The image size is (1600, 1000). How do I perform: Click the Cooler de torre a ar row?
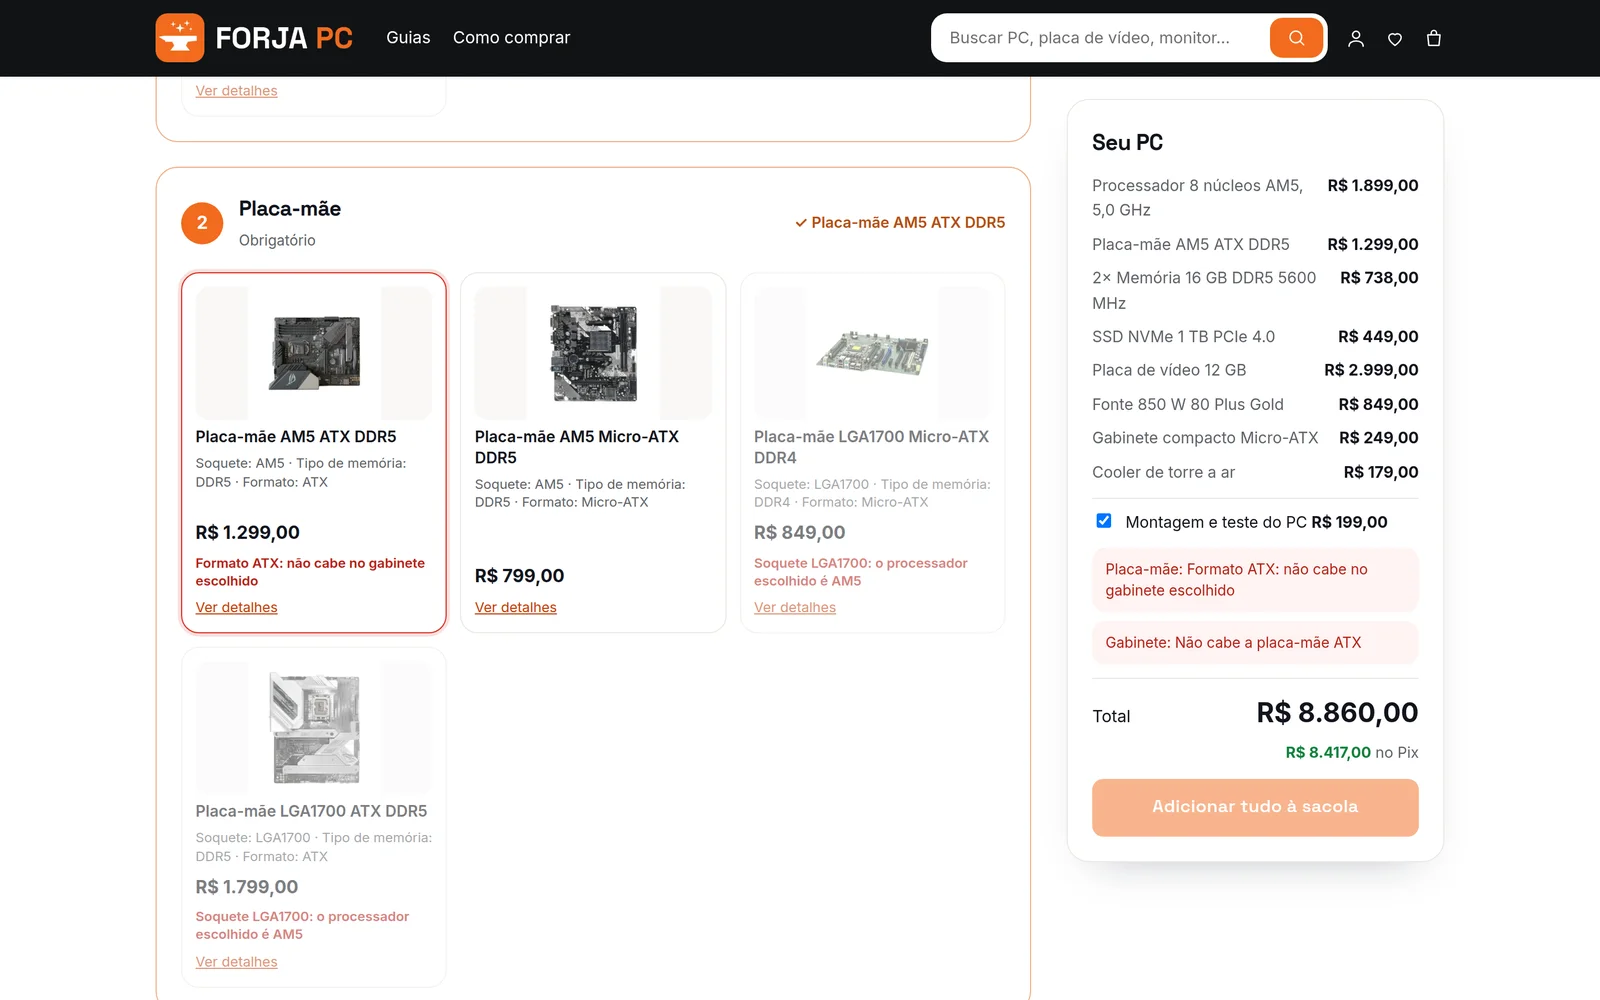pos(1255,472)
